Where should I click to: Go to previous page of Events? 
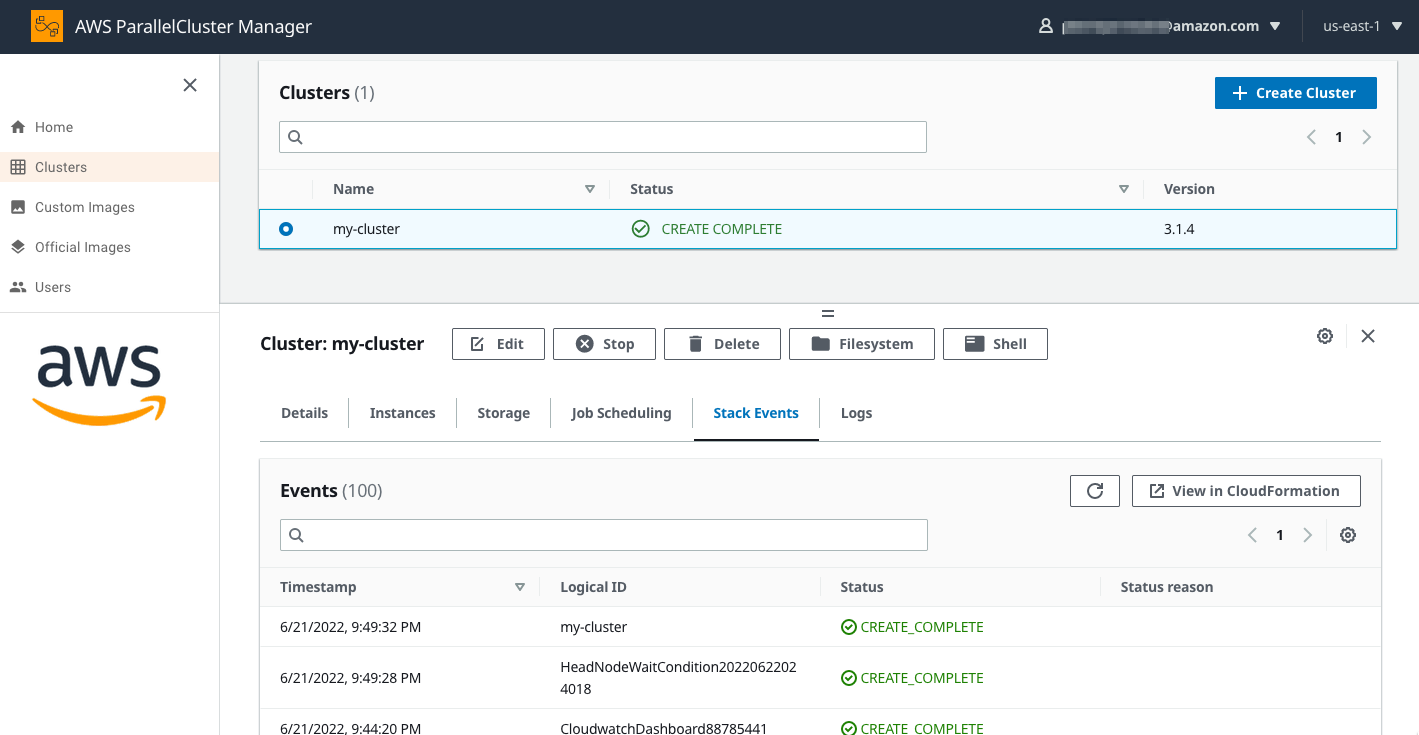1252,535
